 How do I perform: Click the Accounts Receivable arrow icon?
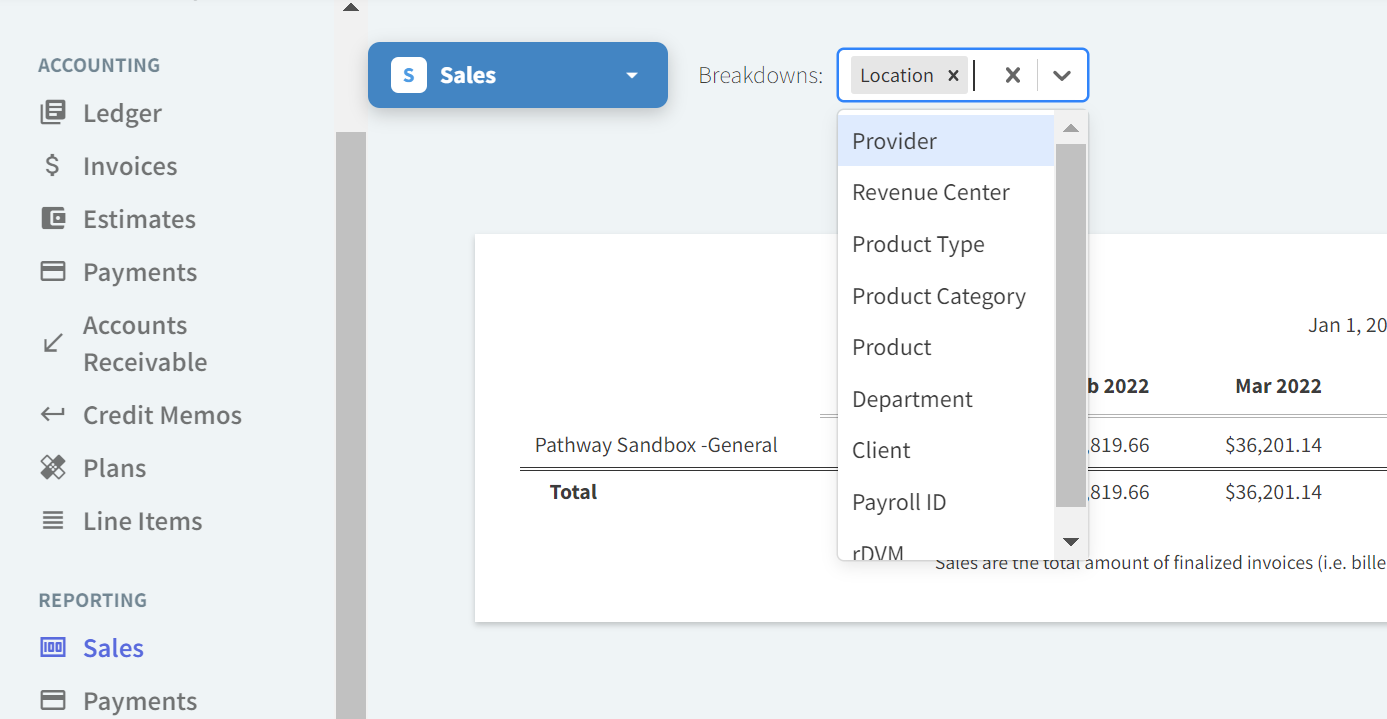pyautogui.click(x=53, y=344)
